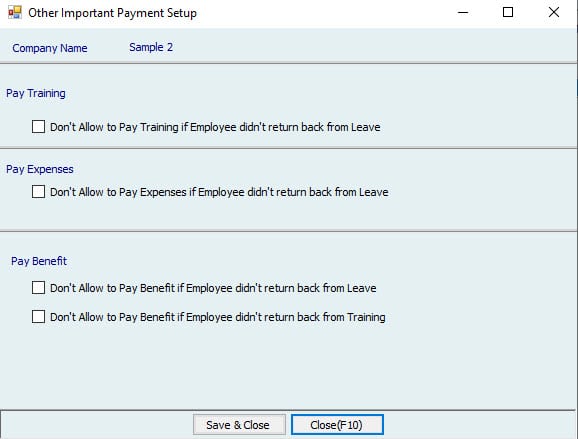
Task: Click the window title text in title bar
Action: 112,13
